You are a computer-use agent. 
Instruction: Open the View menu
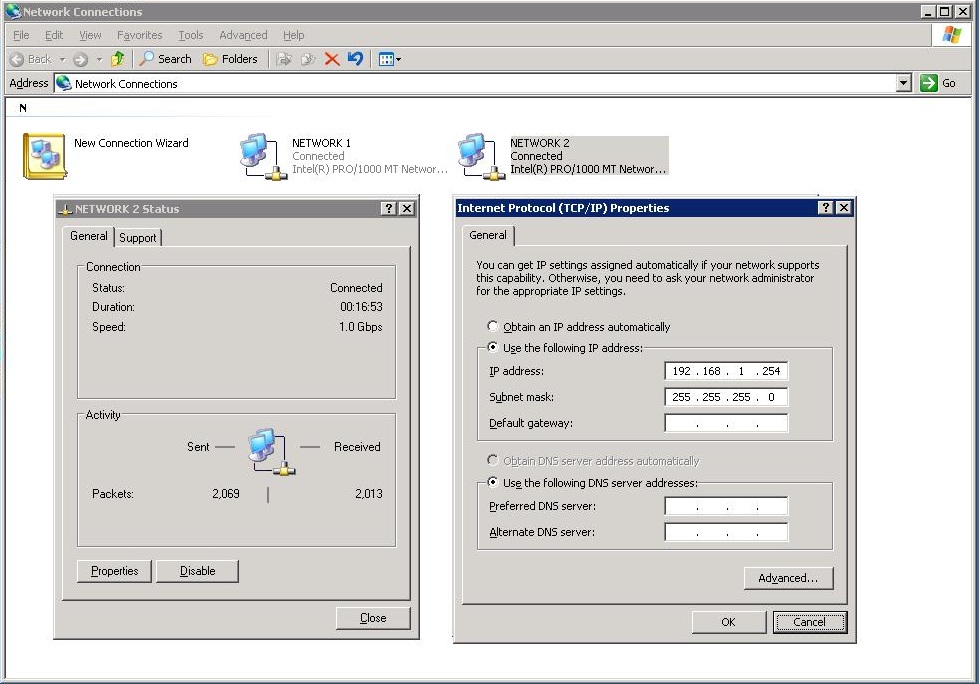point(90,35)
